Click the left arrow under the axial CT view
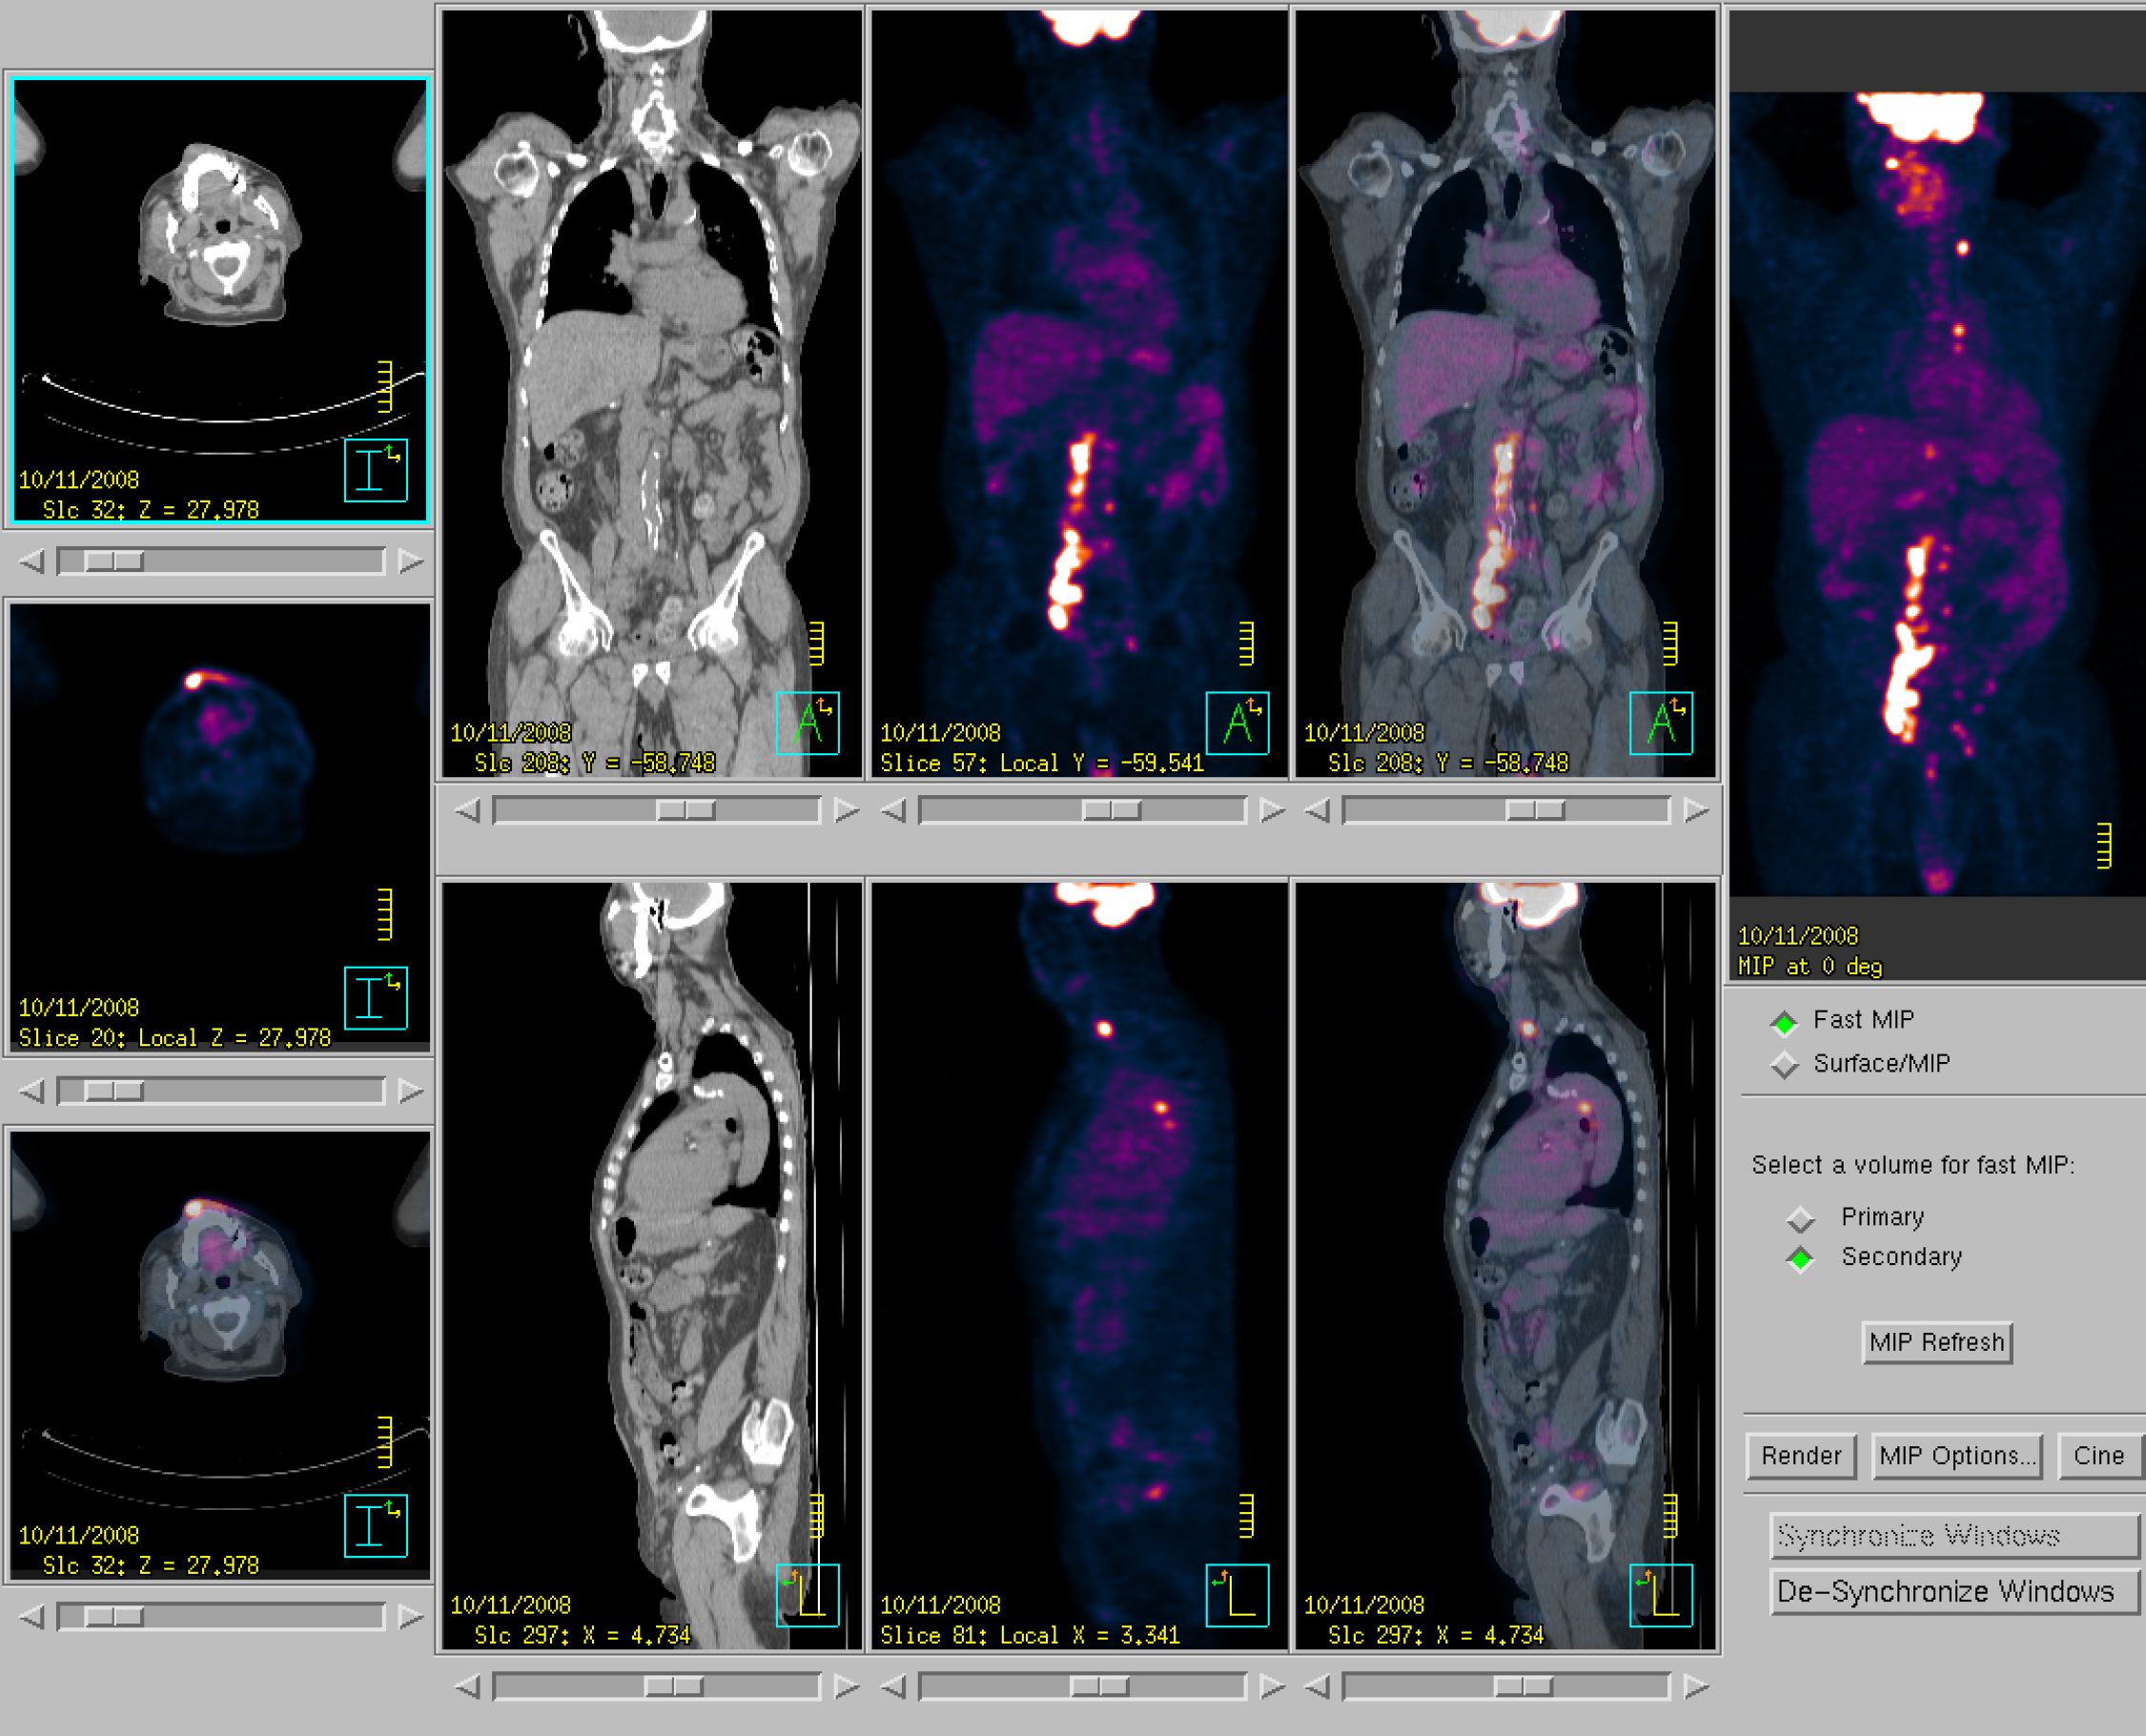2146x1736 pixels. [x=32, y=561]
